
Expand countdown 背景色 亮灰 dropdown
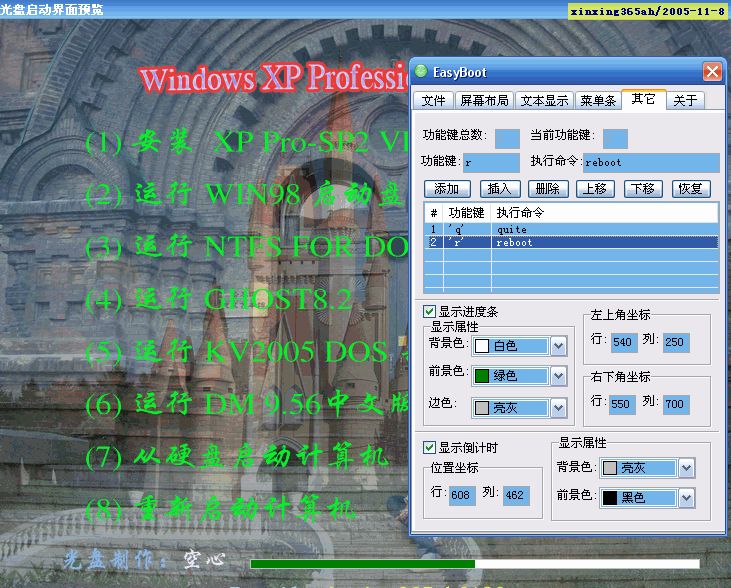(x=686, y=468)
